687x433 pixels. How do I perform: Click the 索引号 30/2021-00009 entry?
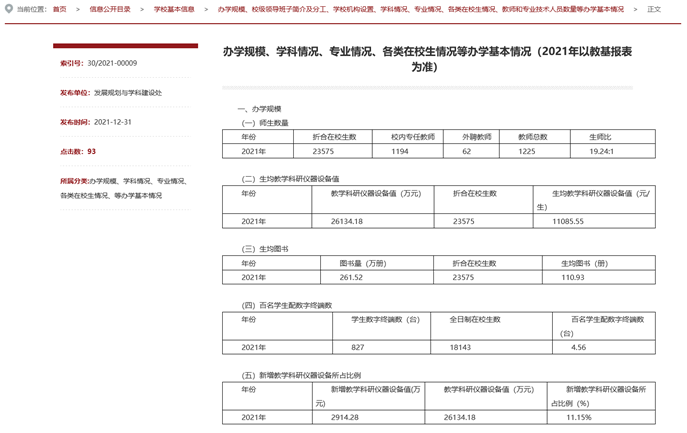[x=98, y=63]
